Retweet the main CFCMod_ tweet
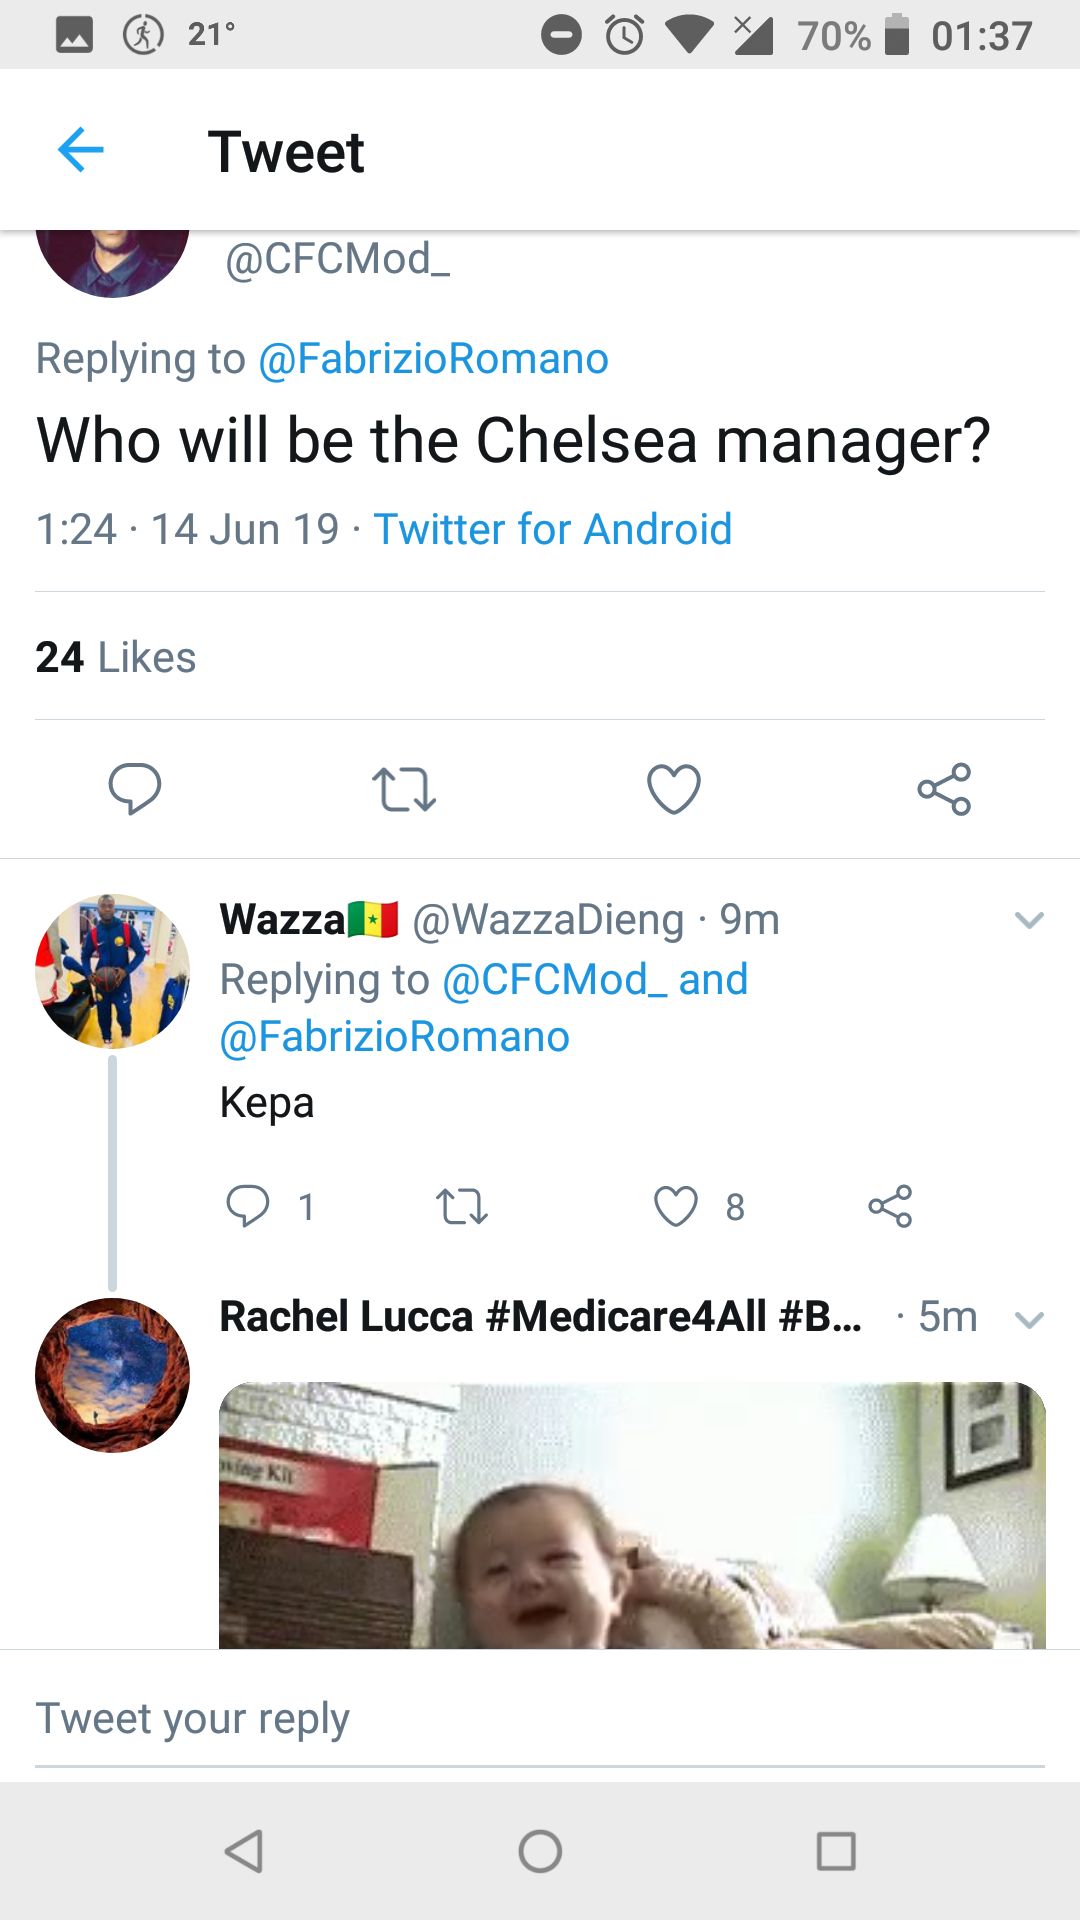This screenshot has height=1920, width=1080. point(404,789)
